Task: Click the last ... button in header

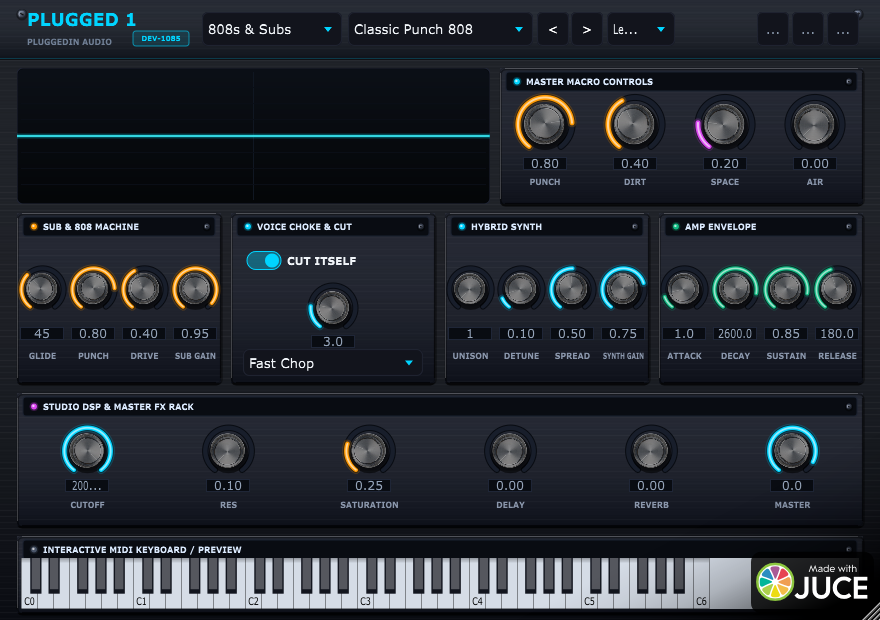Action: (x=842, y=29)
